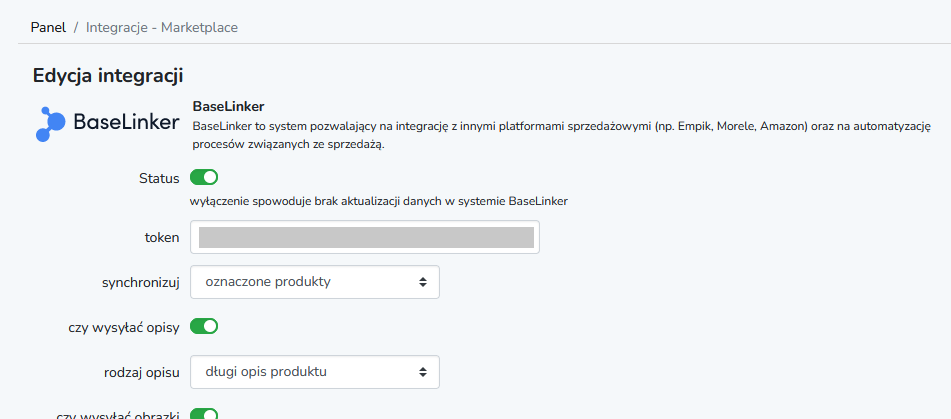
Task: Click the BaseLinker logo image
Action: [107, 124]
